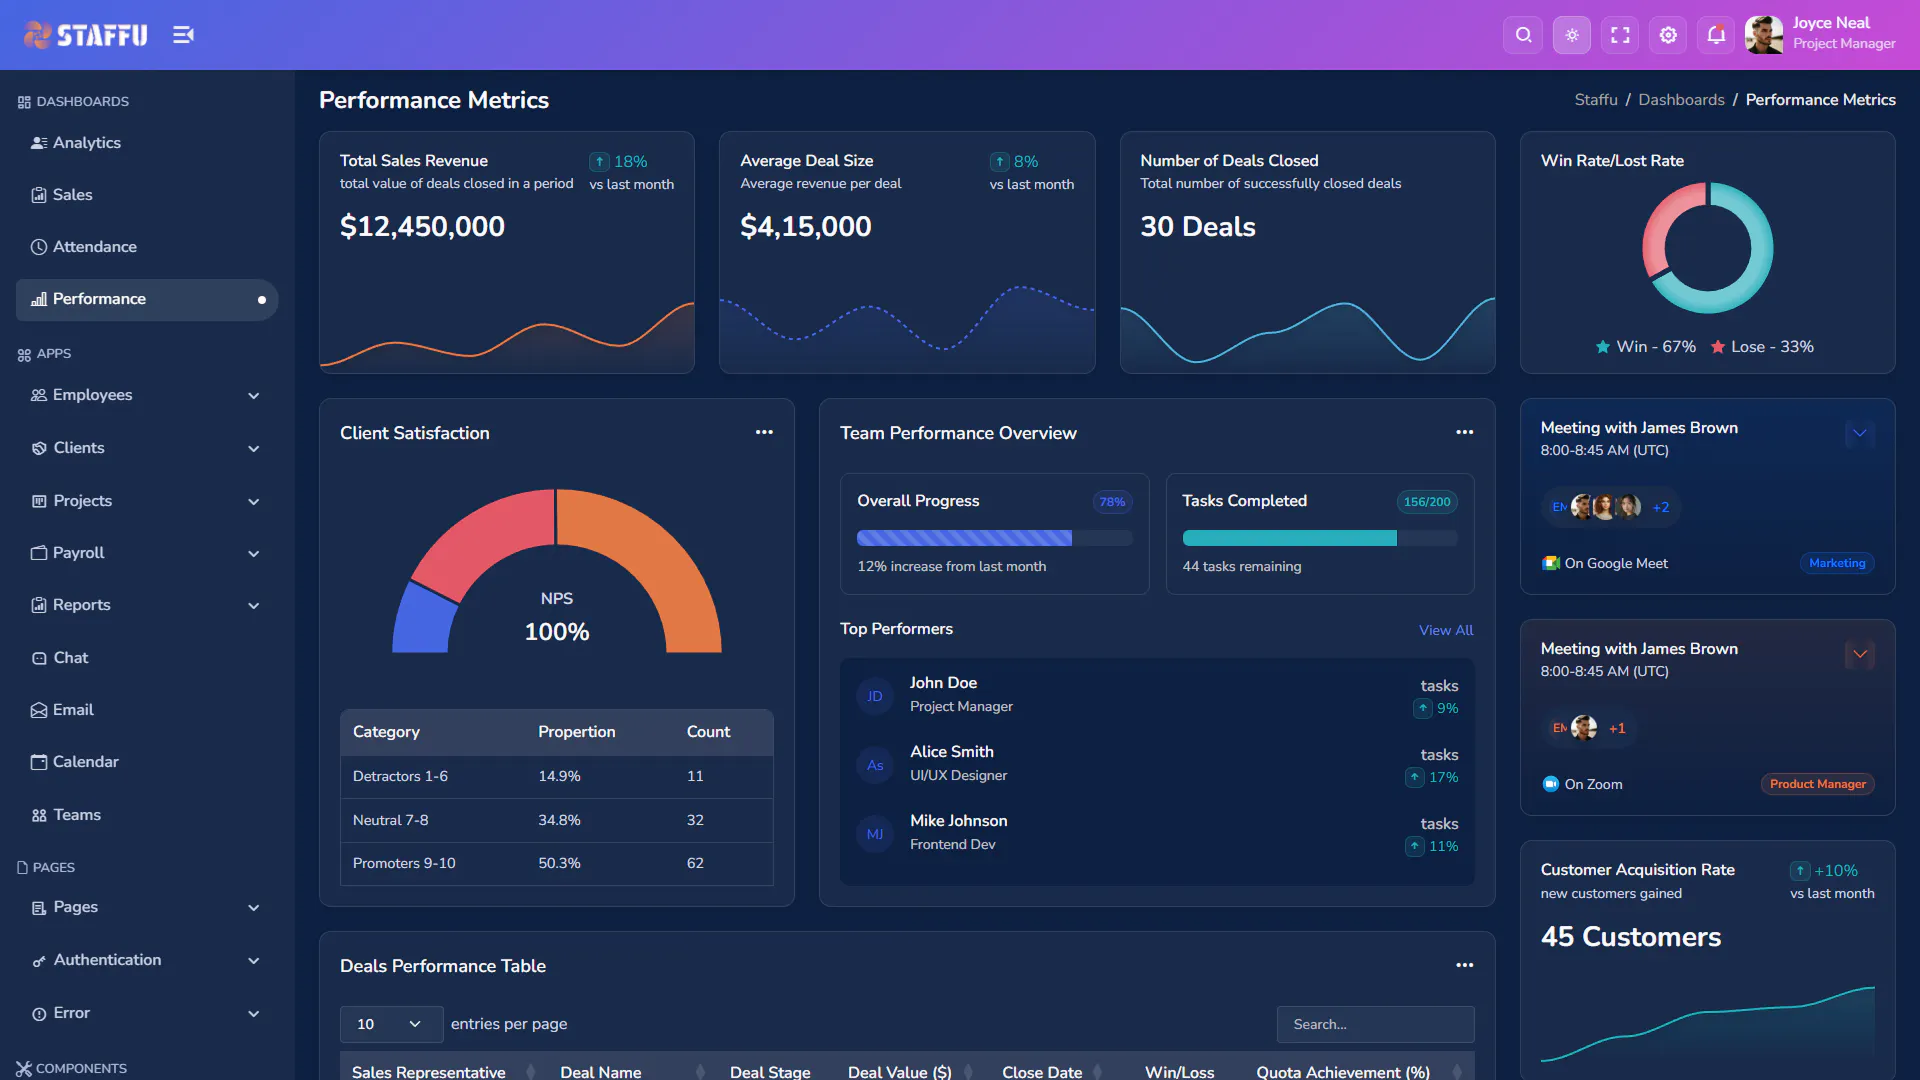Click the Dashboards breadcrumb link

click(x=1681, y=100)
